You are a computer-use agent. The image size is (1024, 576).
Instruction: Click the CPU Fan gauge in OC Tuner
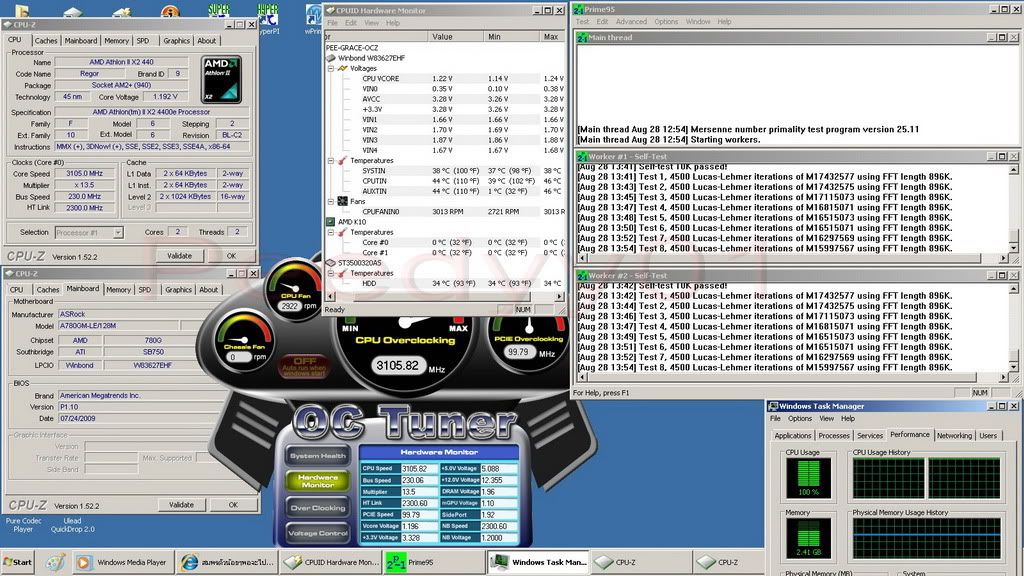coord(296,288)
